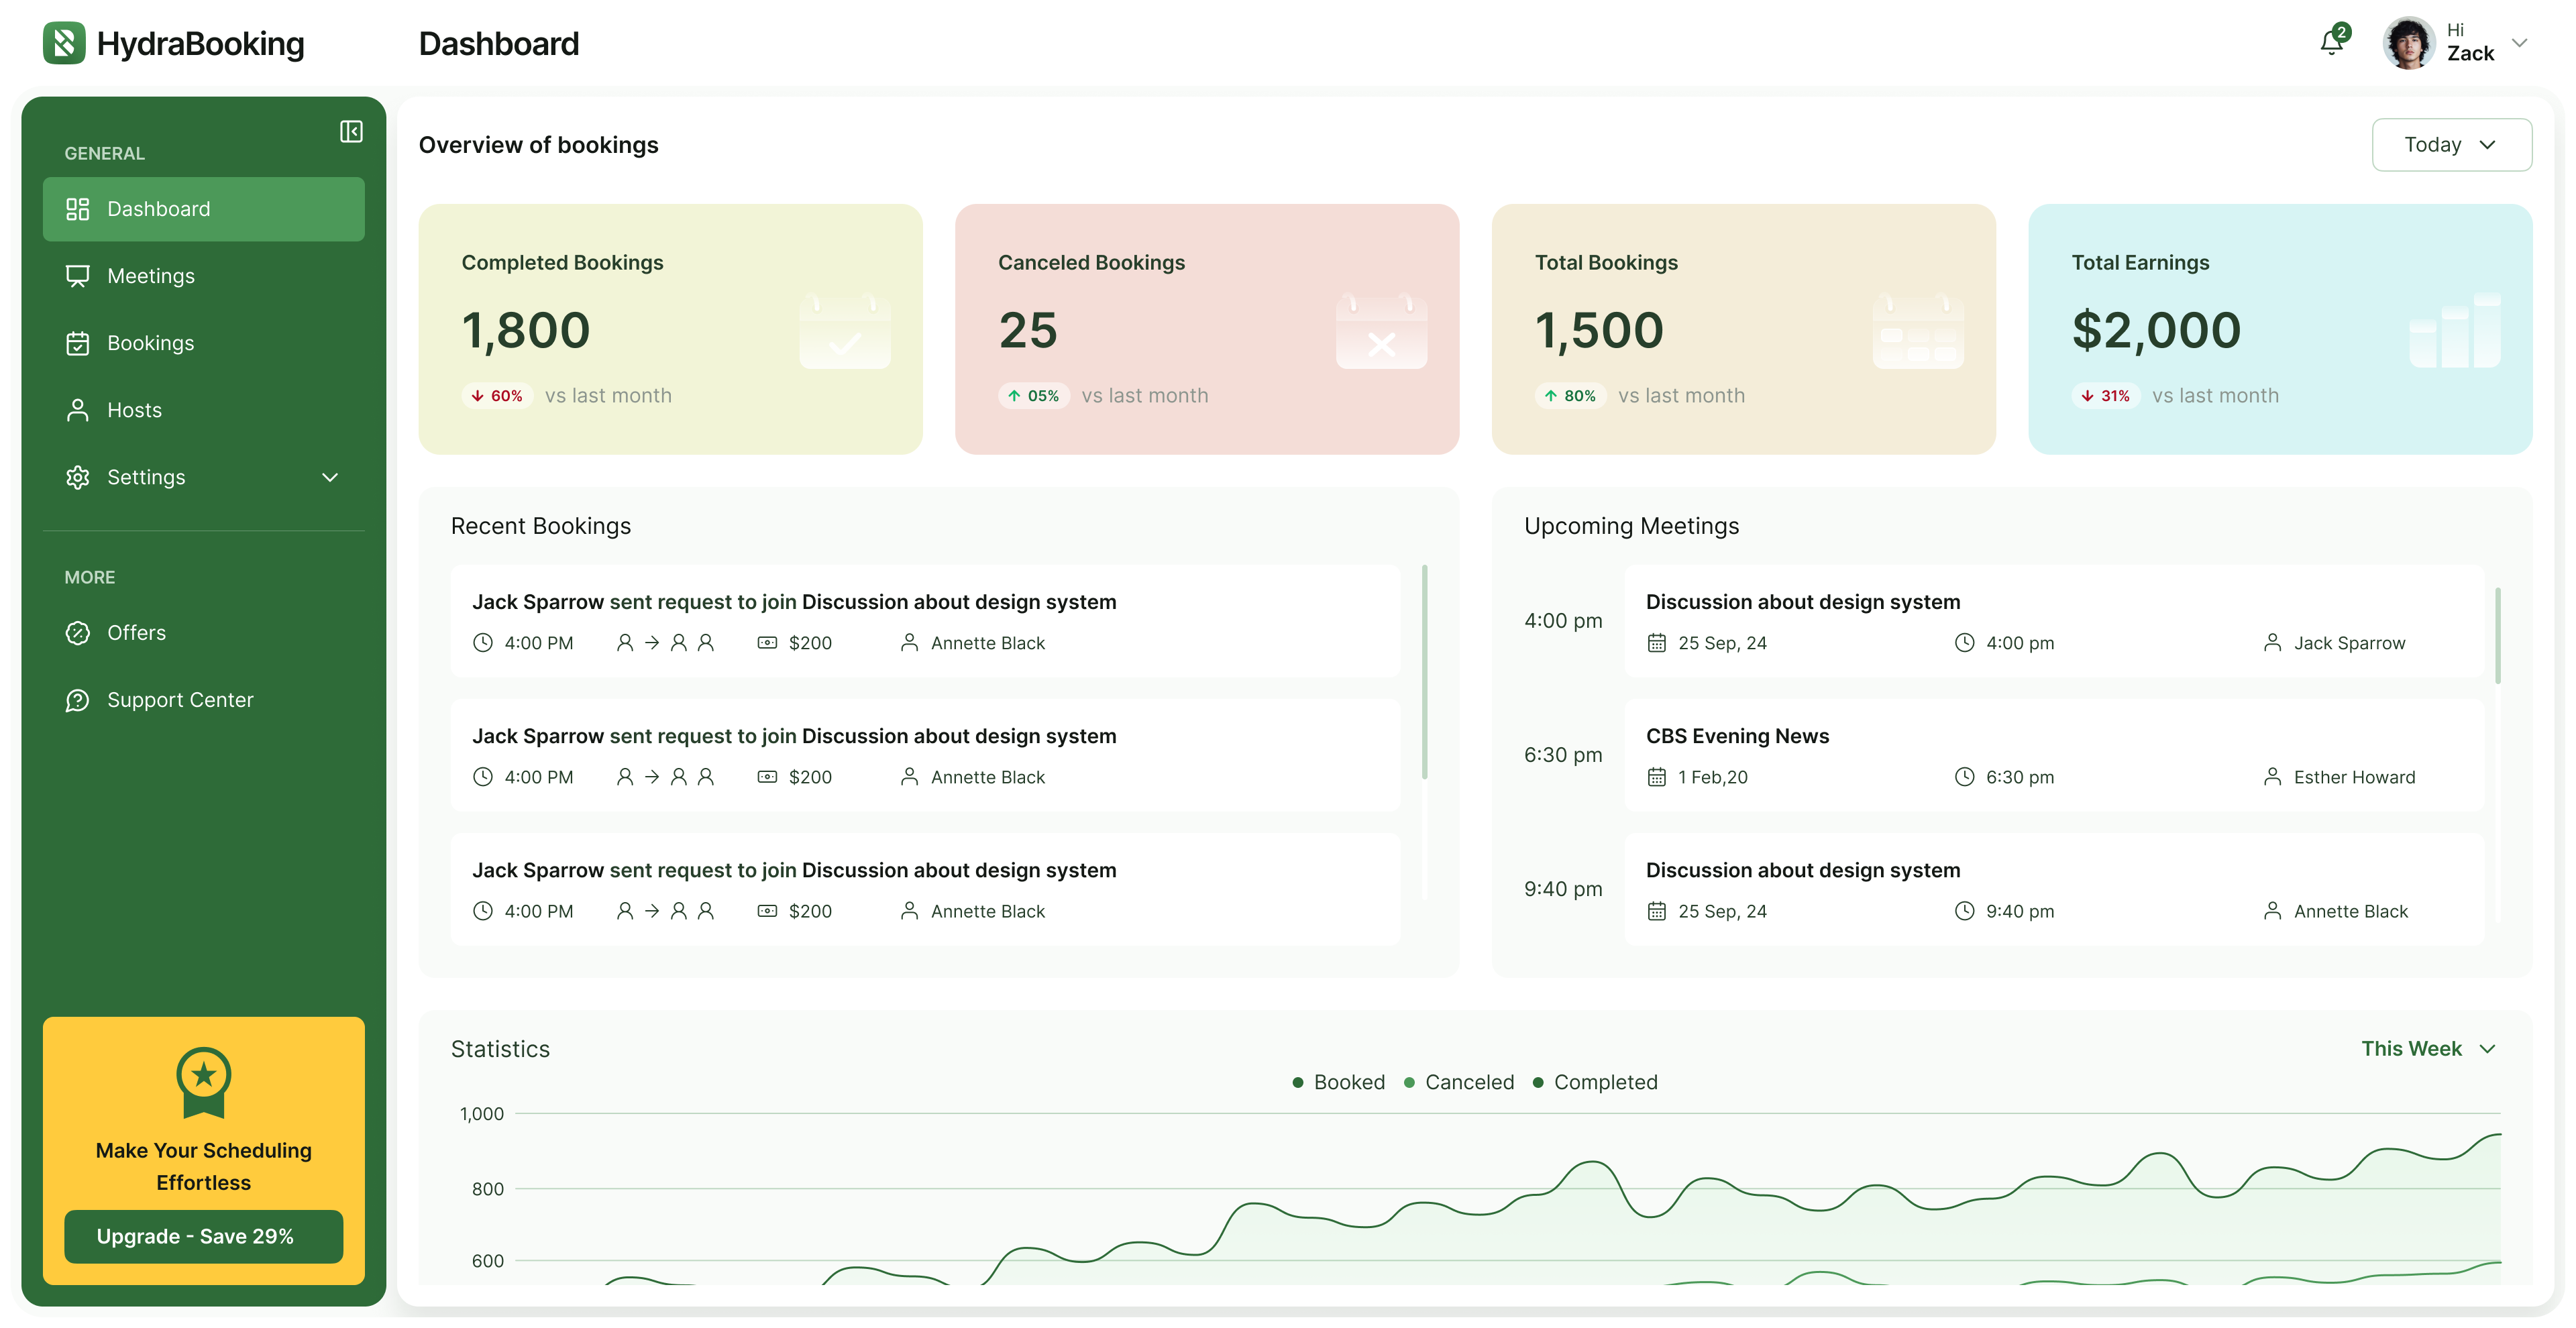2576x1328 pixels.
Task: Select the Meetings sidebar icon
Action: point(78,276)
